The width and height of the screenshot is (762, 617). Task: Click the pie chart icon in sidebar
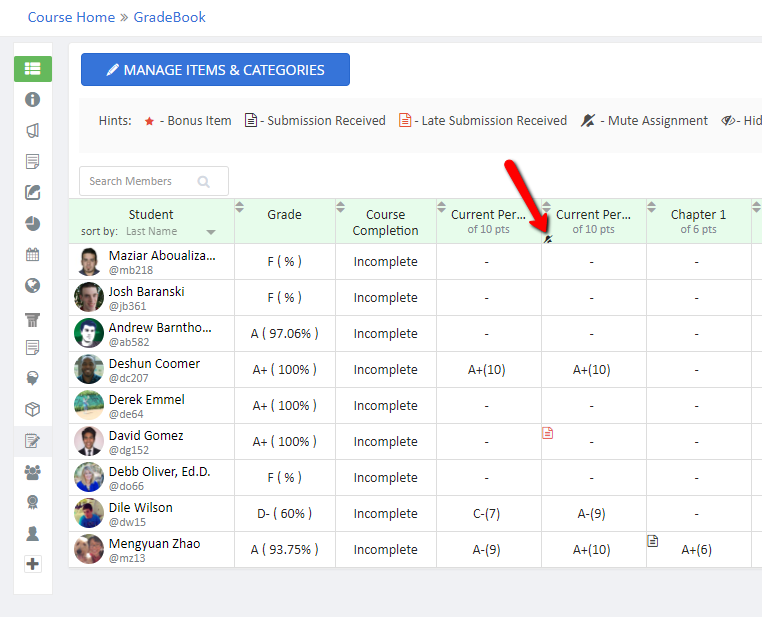(x=33, y=223)
